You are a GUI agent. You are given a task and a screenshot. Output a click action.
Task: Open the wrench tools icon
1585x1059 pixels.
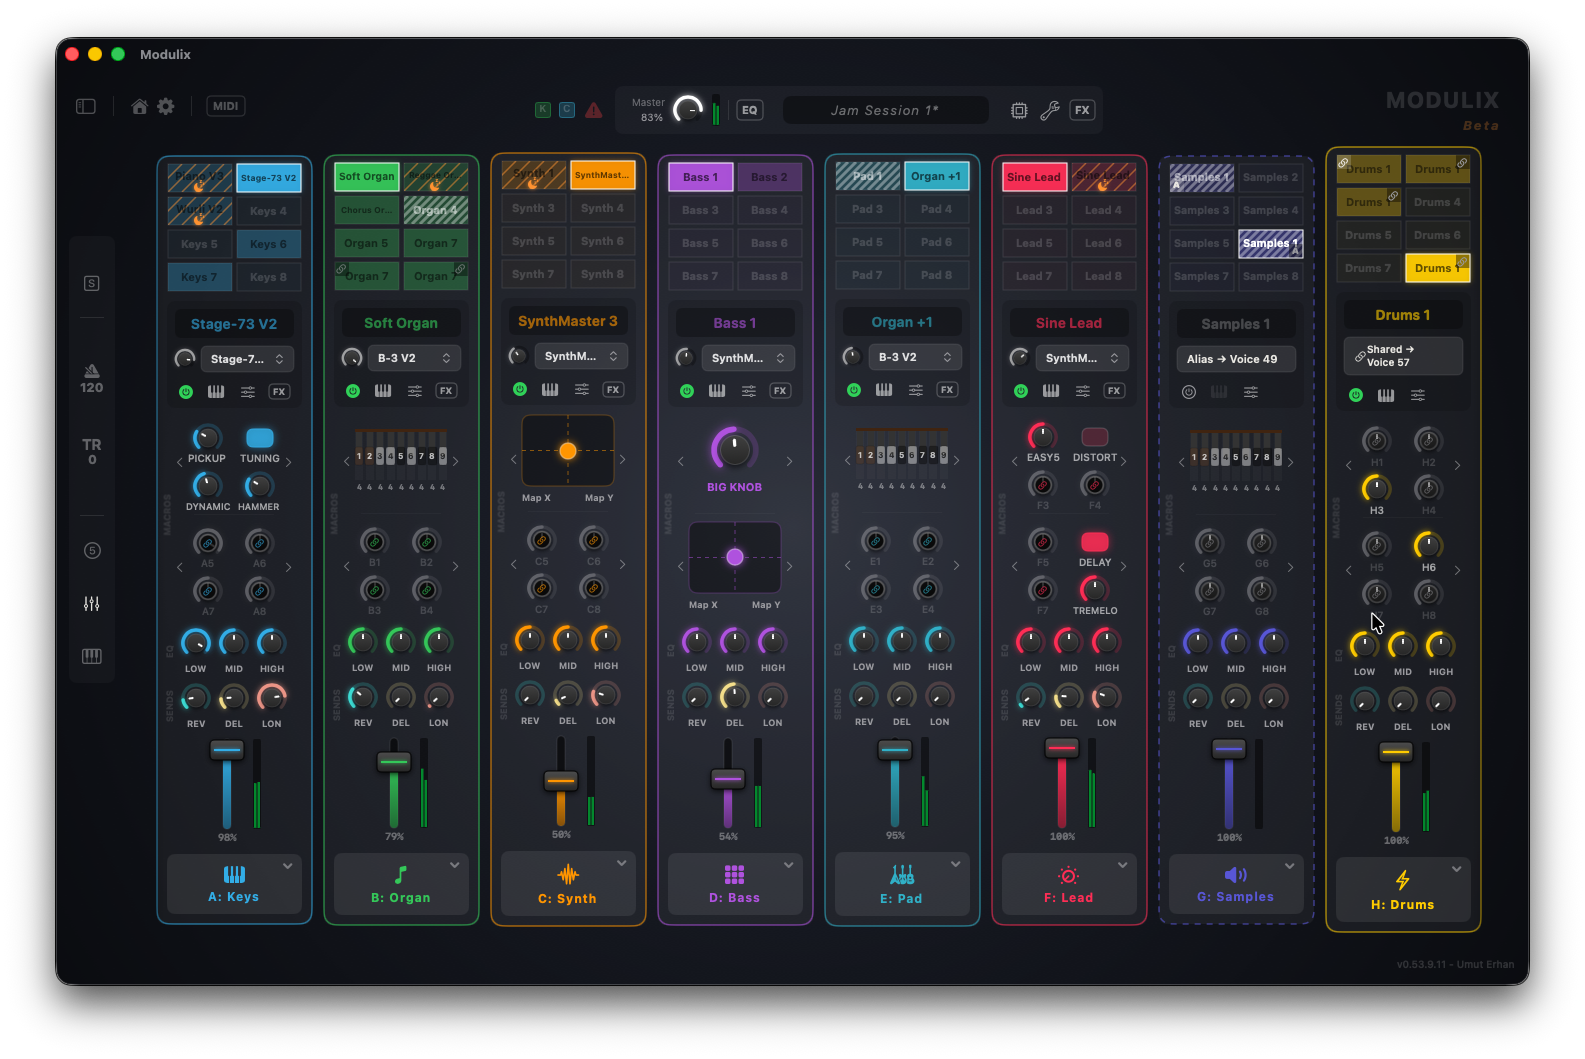coord(1050,110)
